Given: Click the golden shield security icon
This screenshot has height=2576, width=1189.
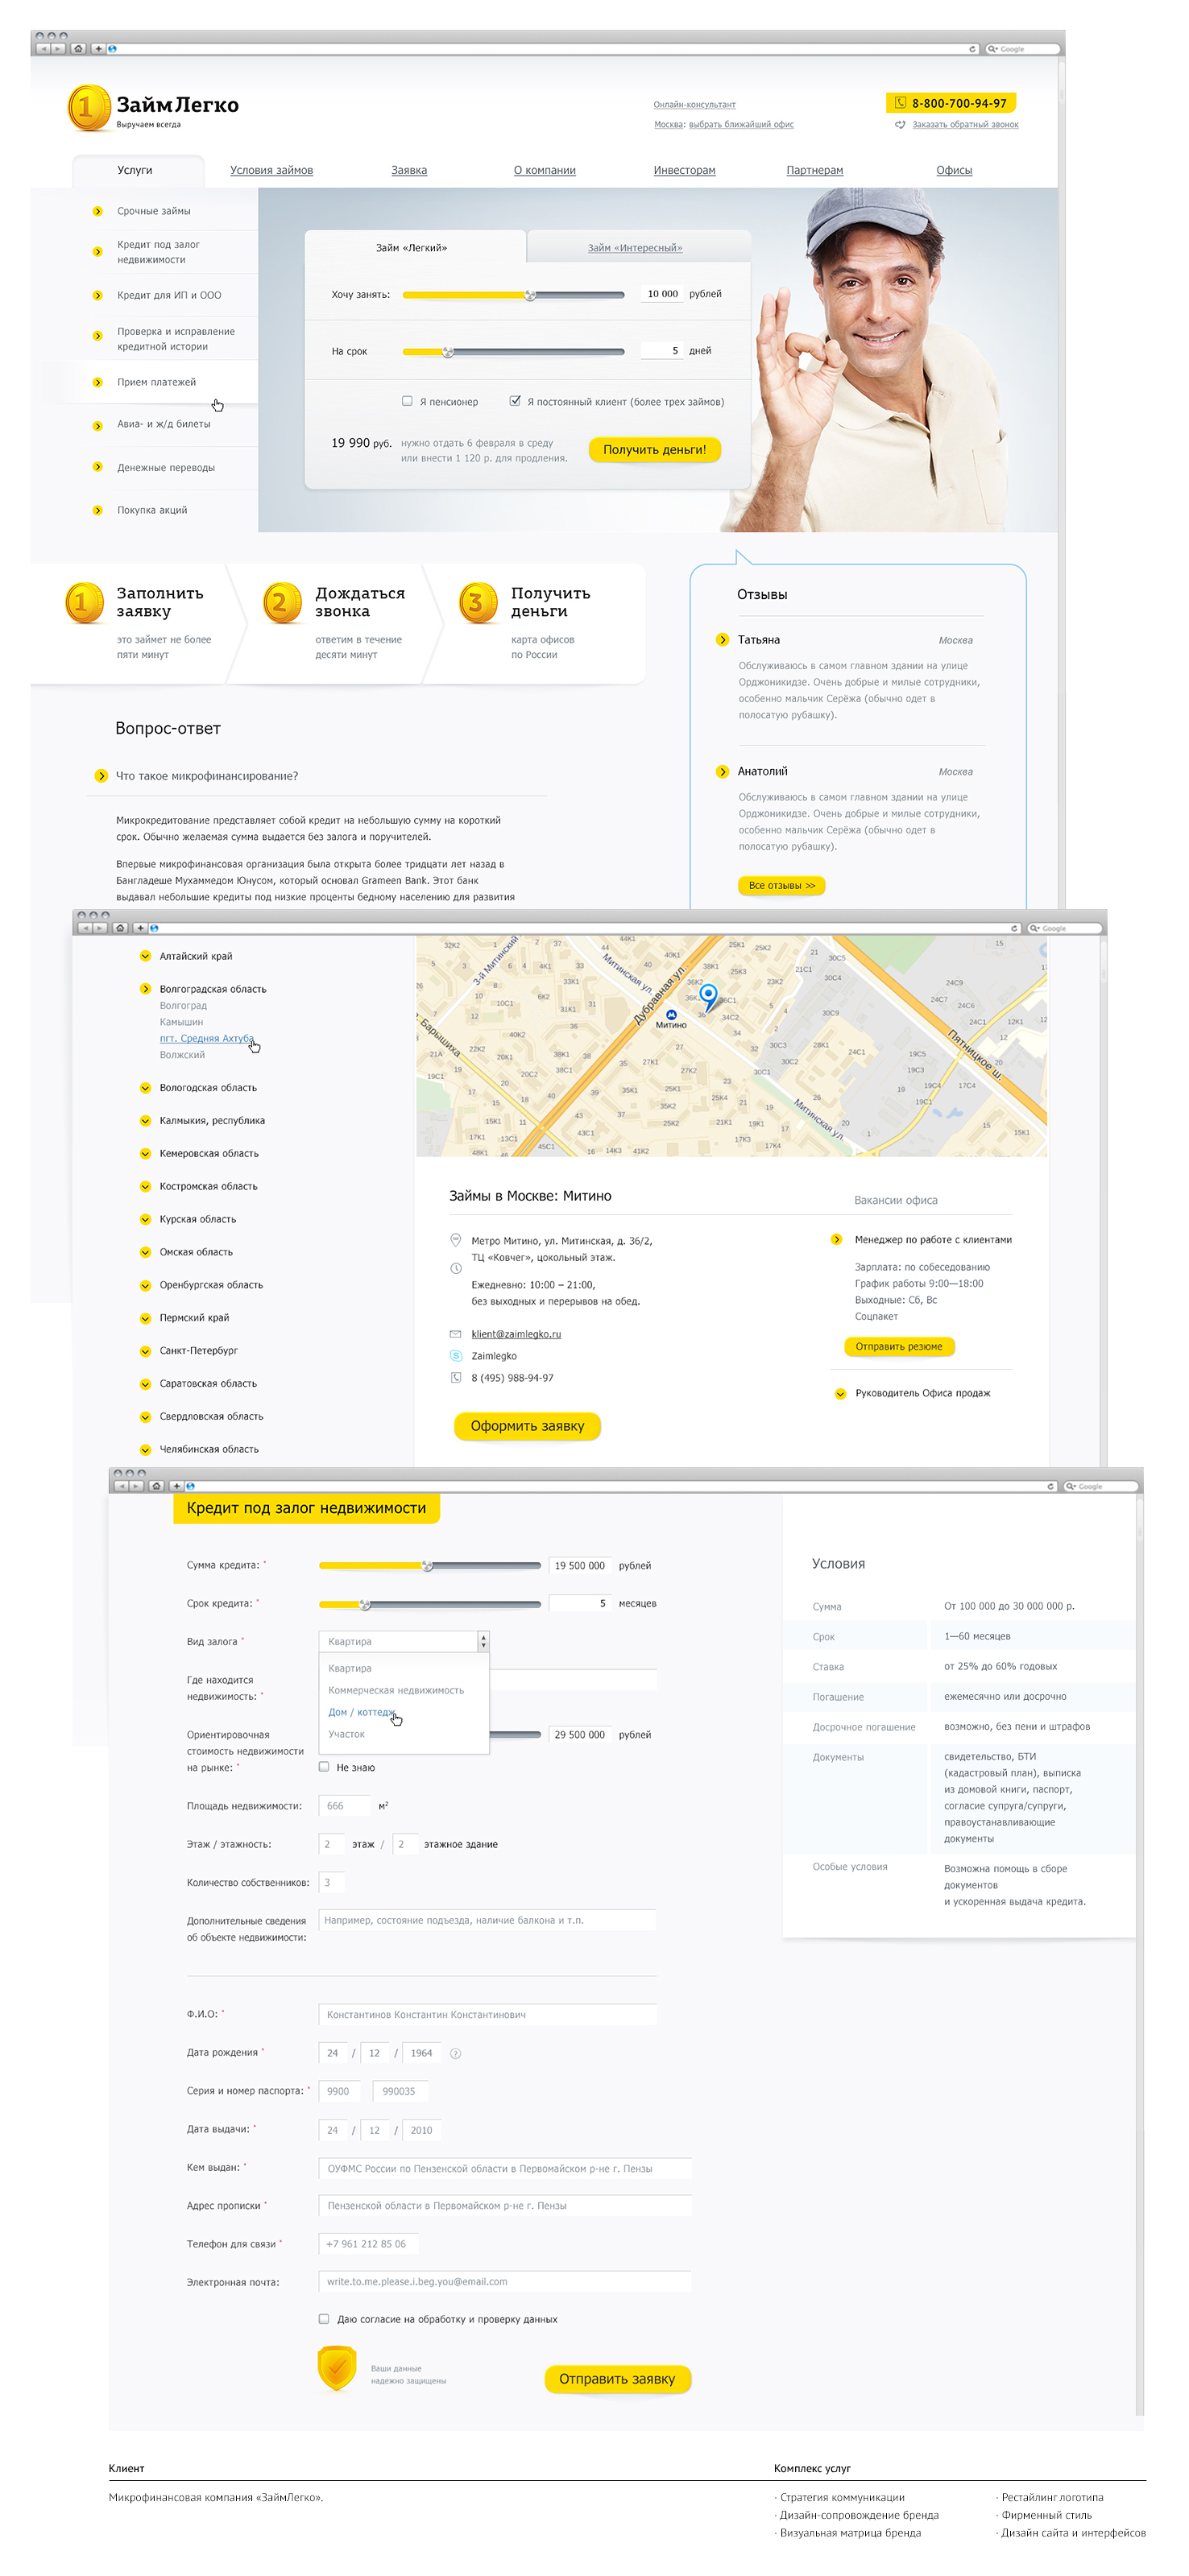Looking at the screenshot, I should tap(337, 2367).
